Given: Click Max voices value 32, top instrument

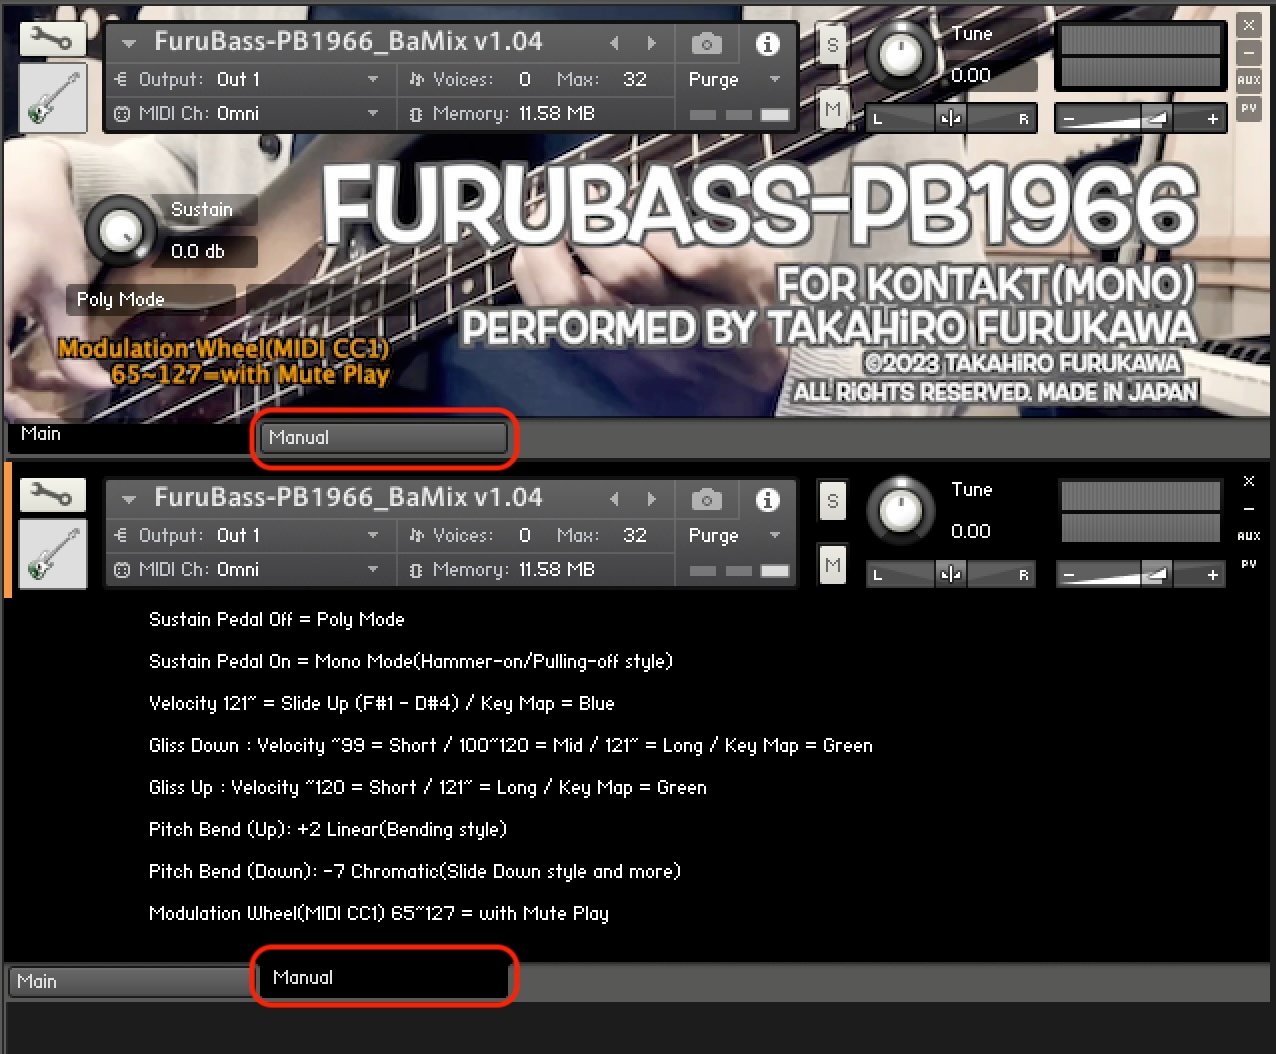Looking at the screenshot, I should (635, 79).
